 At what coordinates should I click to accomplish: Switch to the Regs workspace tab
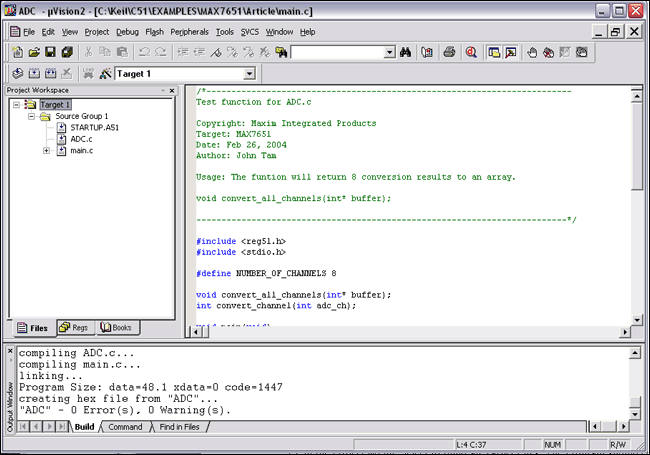[x=74, y=328]
